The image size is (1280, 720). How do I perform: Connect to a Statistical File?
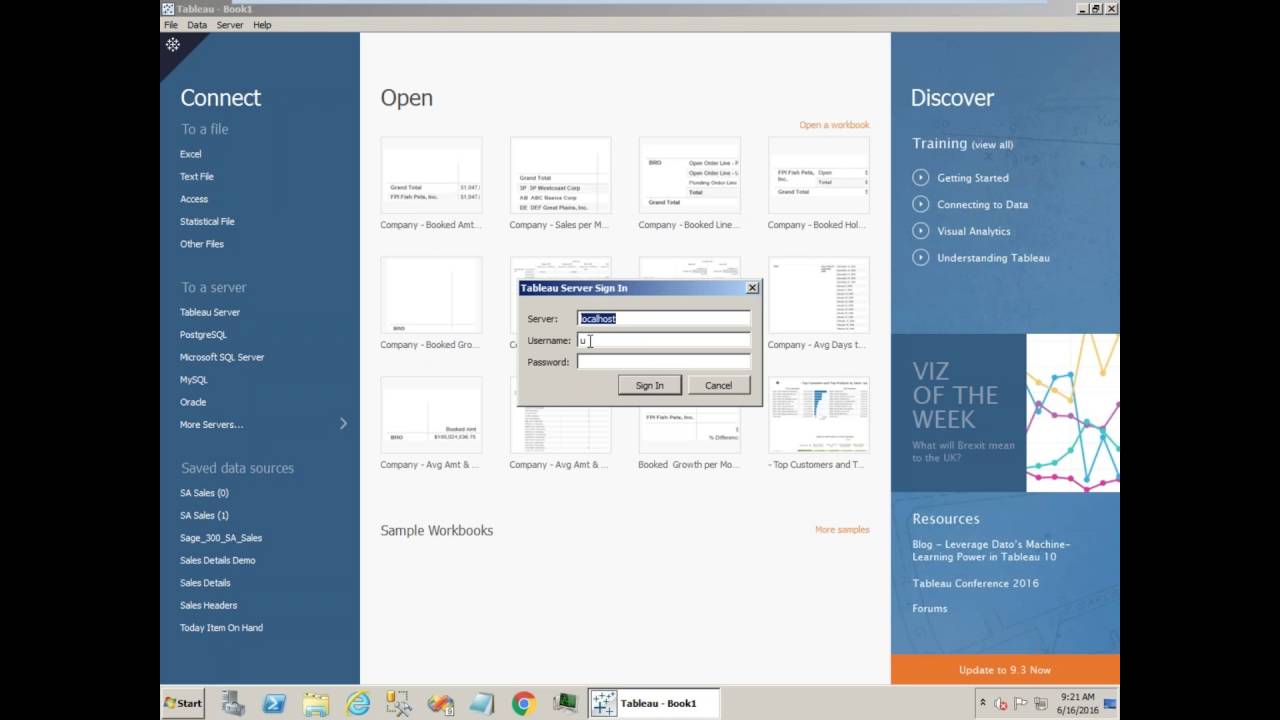point(207,222)
